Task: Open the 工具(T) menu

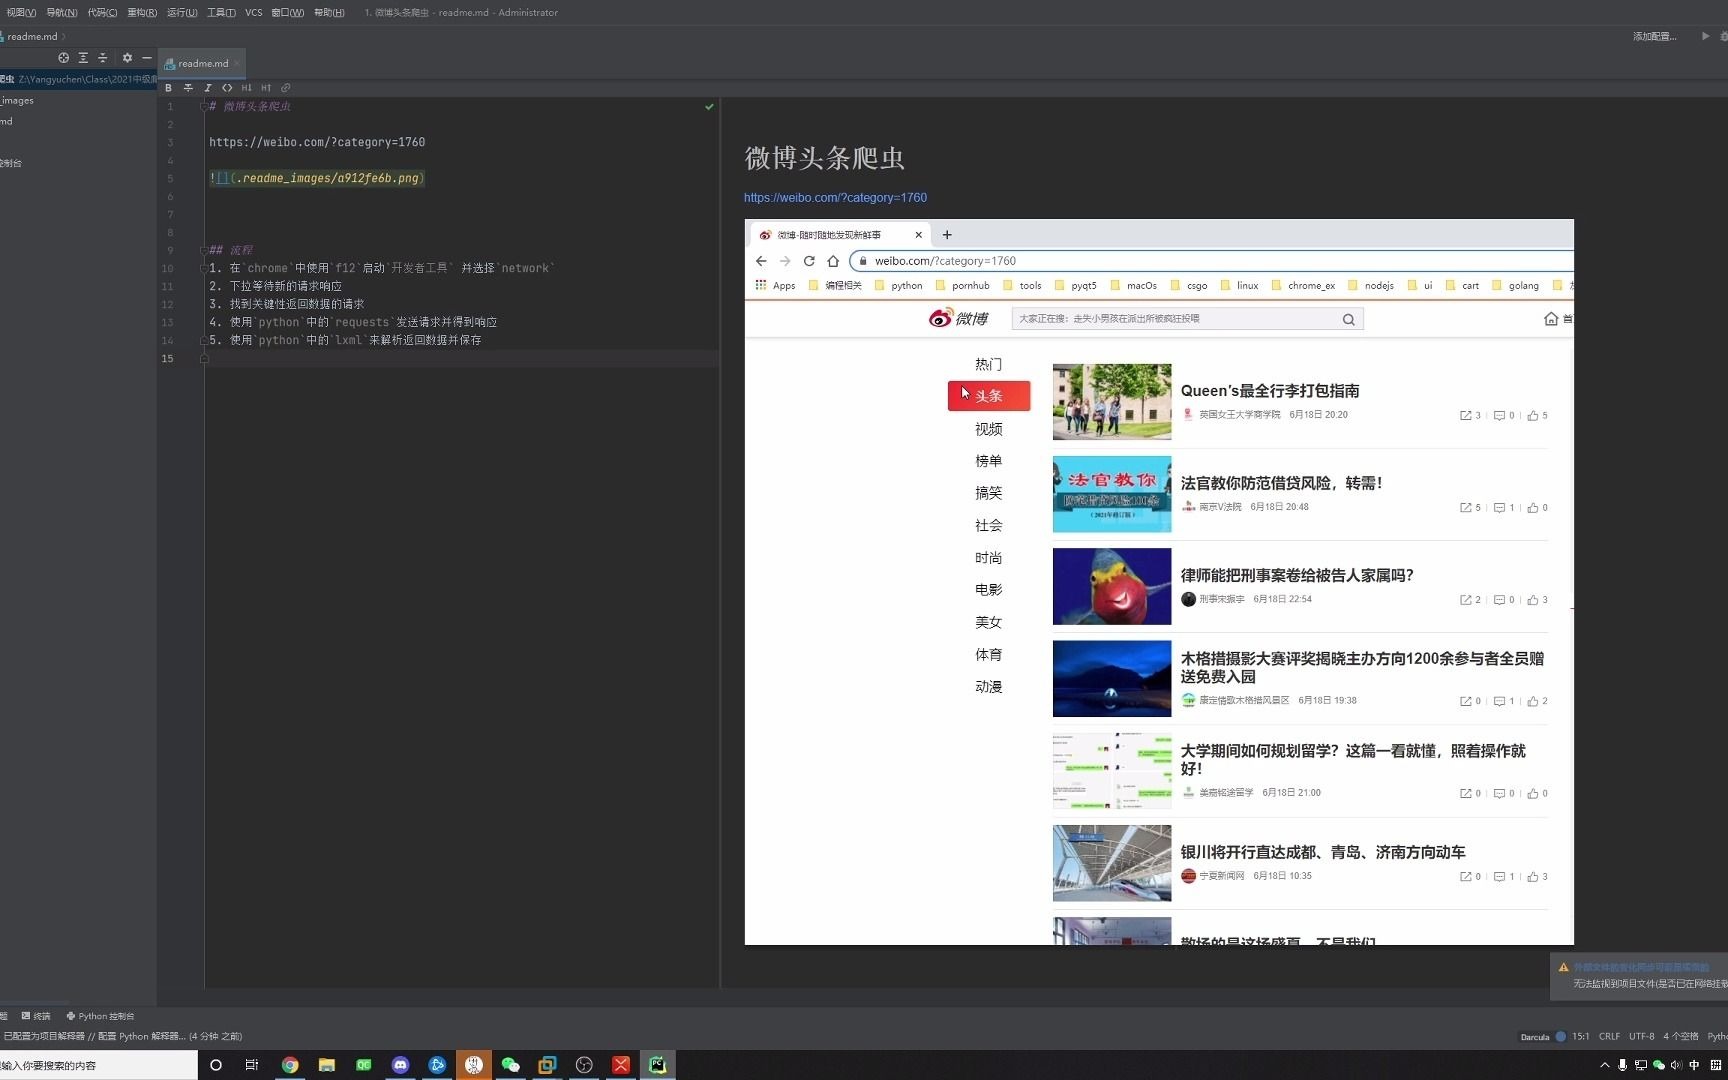Action: 221,13
